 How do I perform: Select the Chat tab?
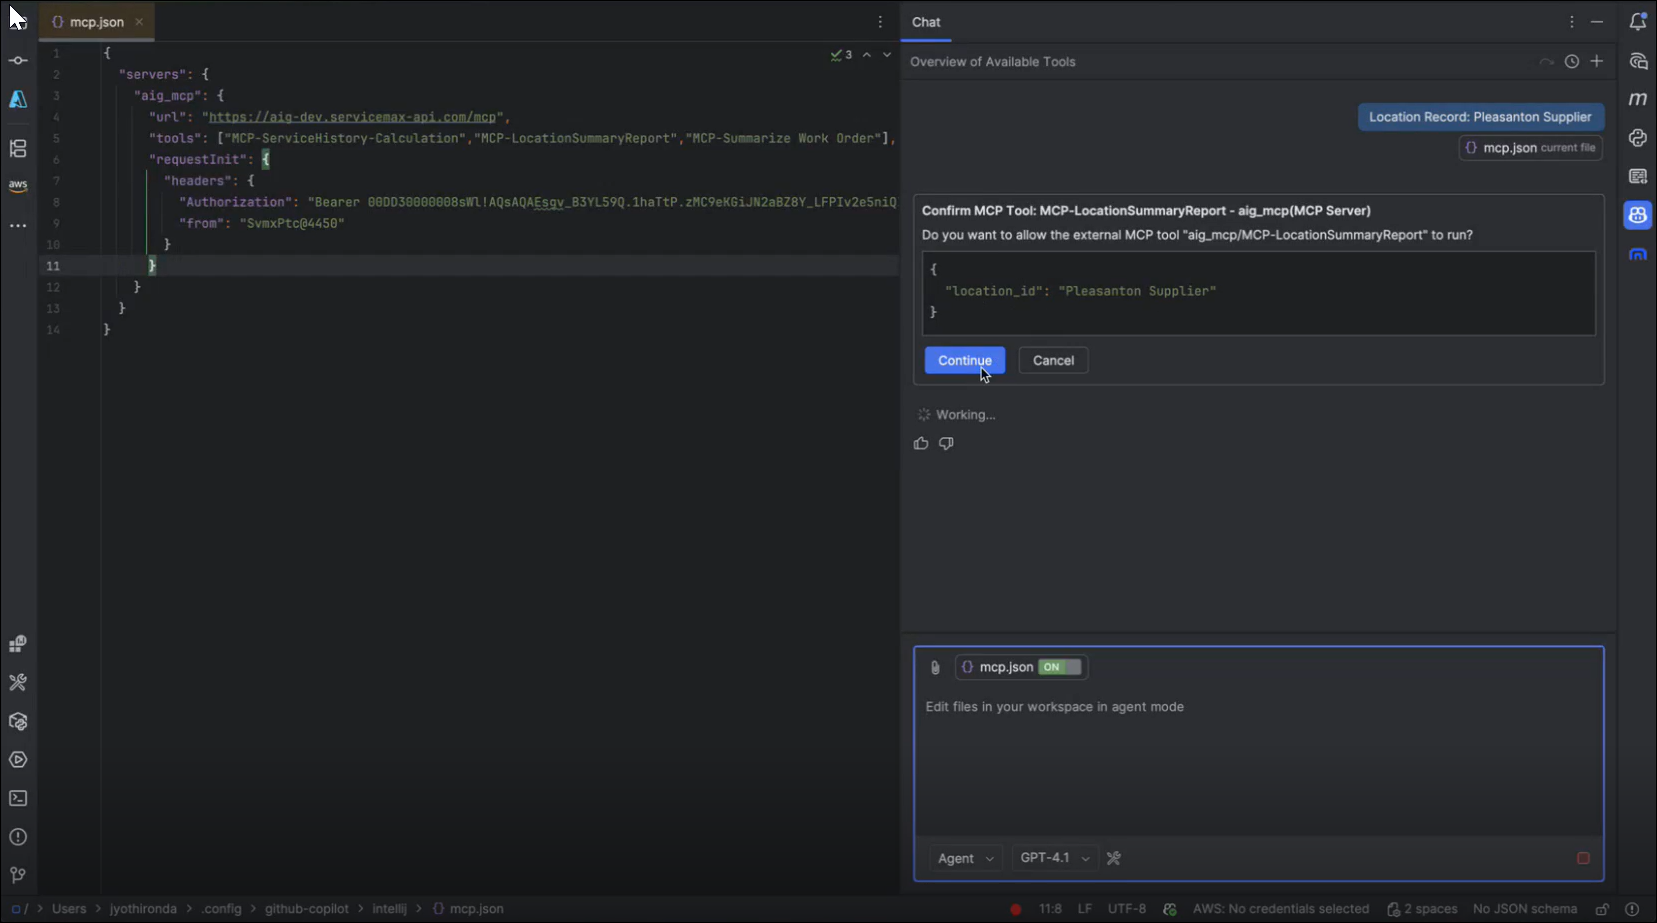[926, 22]
